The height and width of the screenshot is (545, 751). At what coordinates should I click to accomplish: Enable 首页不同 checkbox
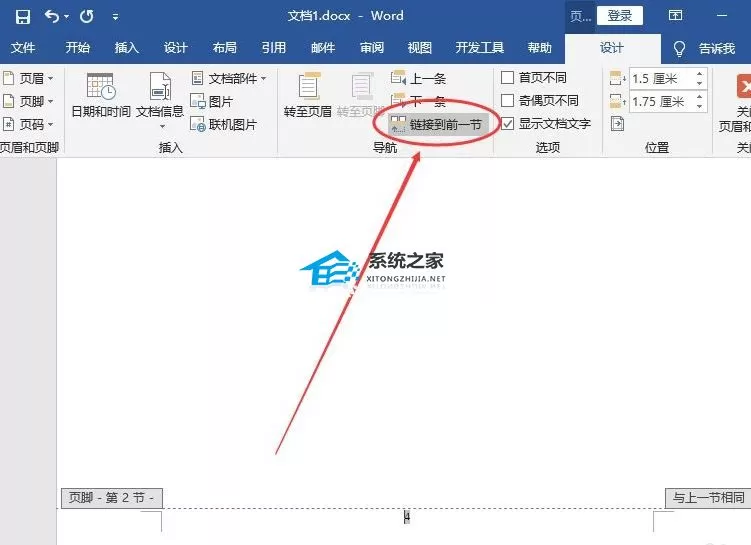tap(507, 78)
